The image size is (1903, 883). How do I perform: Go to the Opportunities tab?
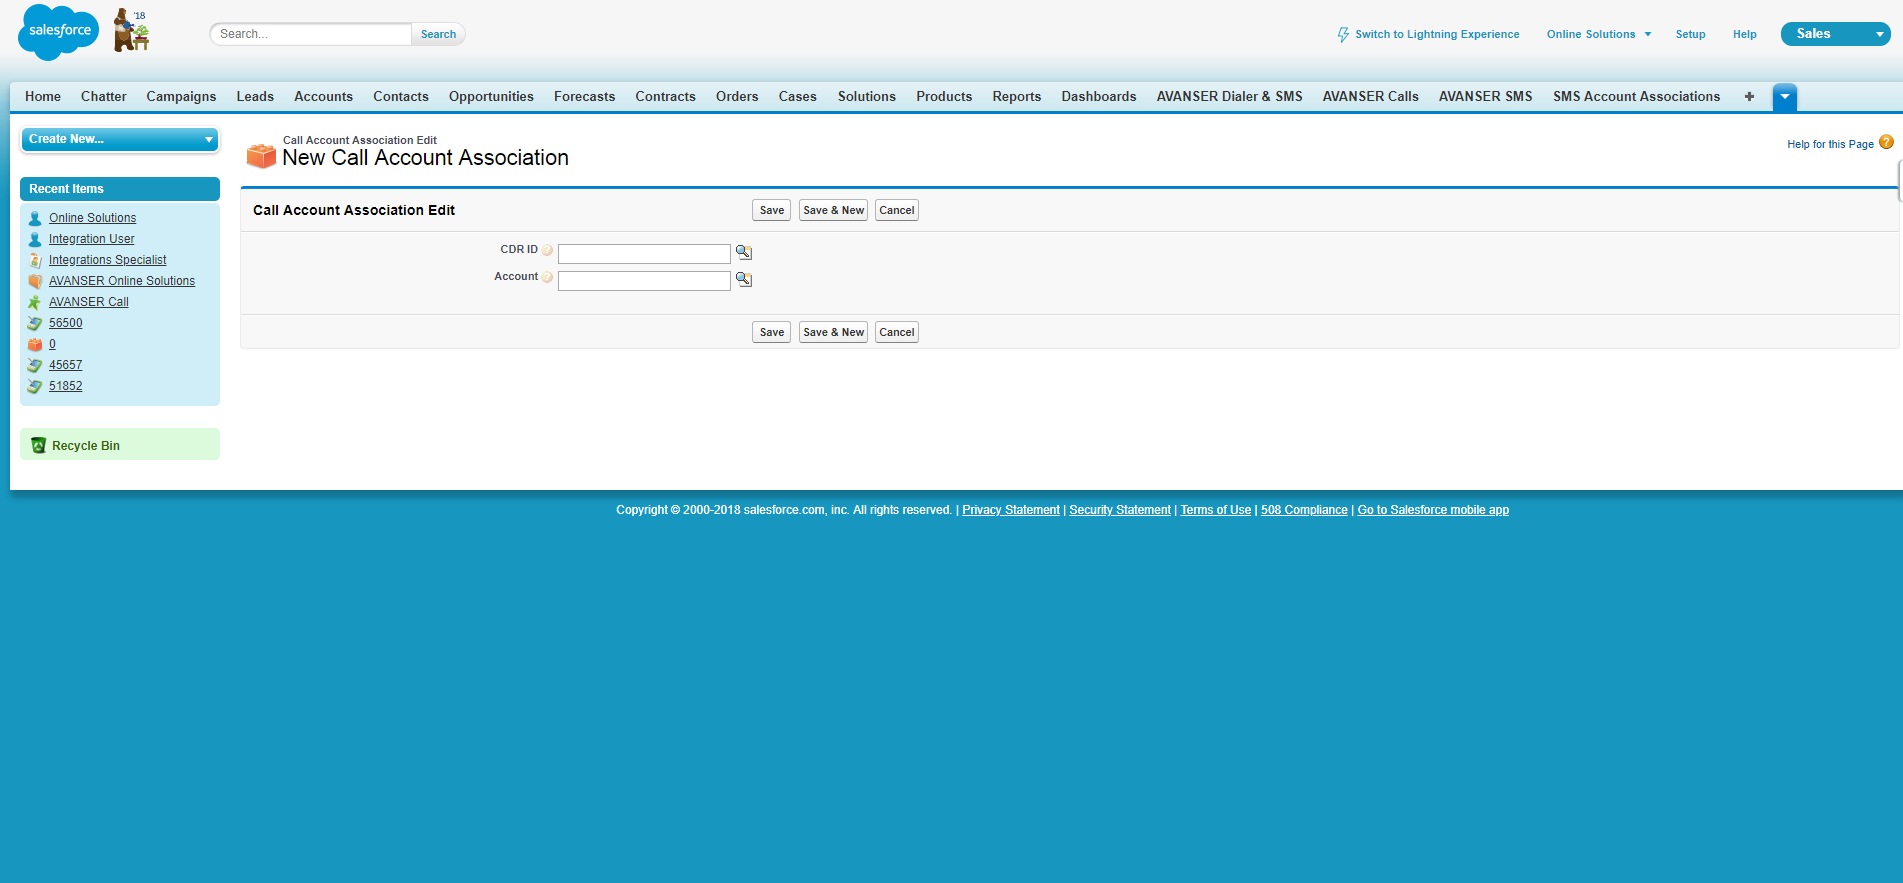pyautogui.click(x=491, y=97)
